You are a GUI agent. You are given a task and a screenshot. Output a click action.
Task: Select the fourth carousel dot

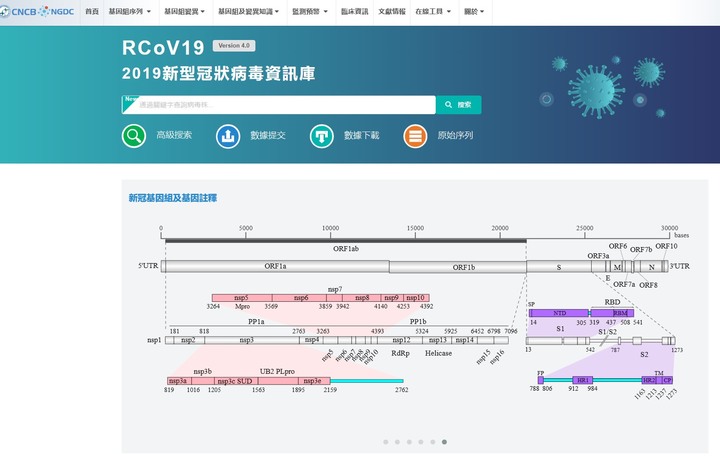pyautogui.click(x=421, y=442)
